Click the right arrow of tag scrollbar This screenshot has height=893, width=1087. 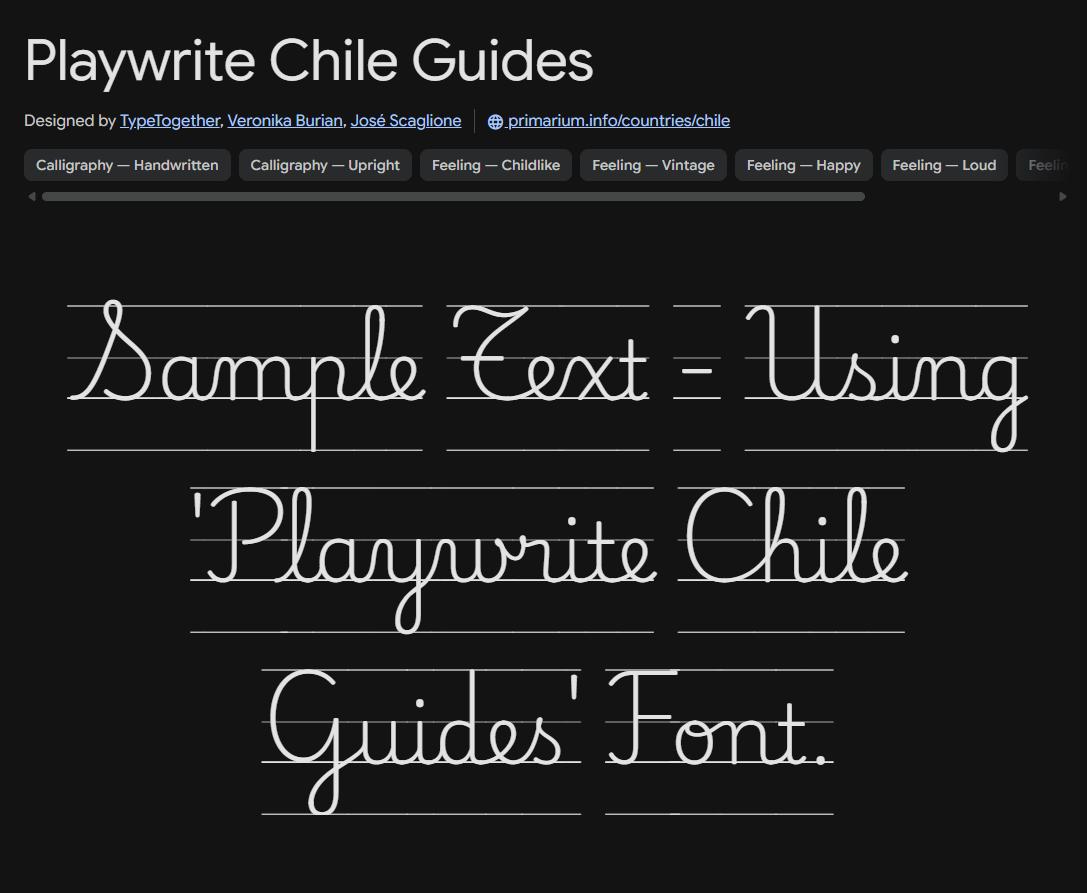(x=1063, y=197)
